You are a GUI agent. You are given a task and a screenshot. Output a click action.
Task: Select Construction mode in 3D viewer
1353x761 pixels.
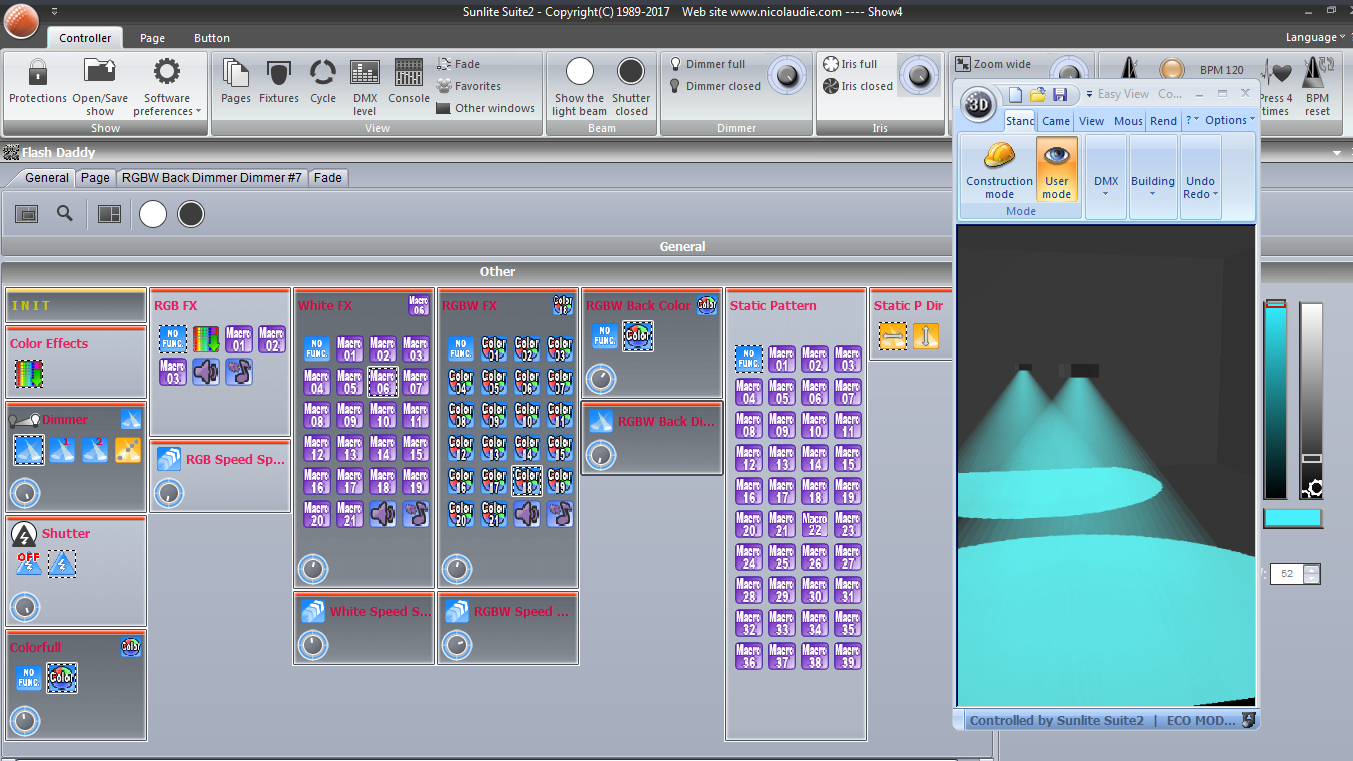click(999, 168)
